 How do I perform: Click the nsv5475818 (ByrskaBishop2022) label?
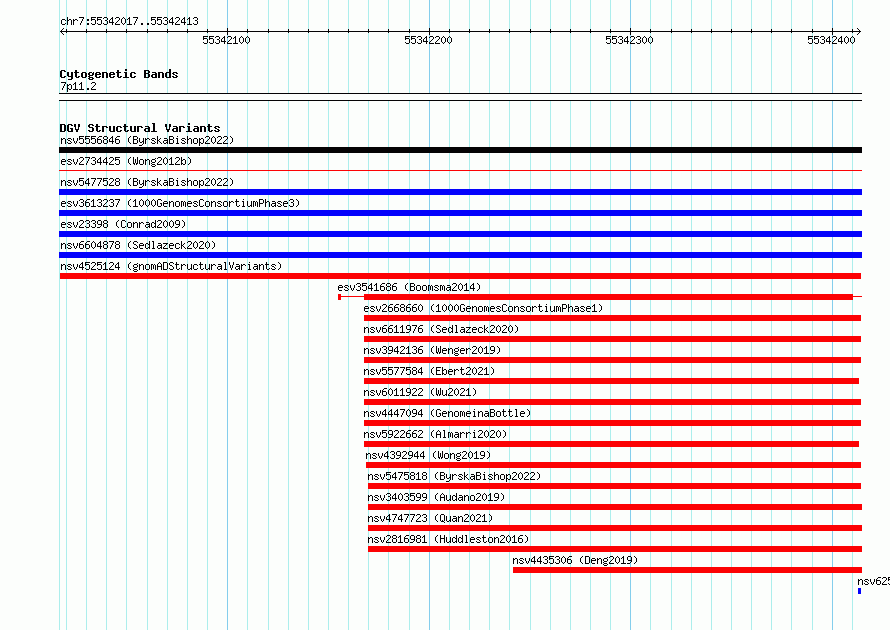coord(454,476)
